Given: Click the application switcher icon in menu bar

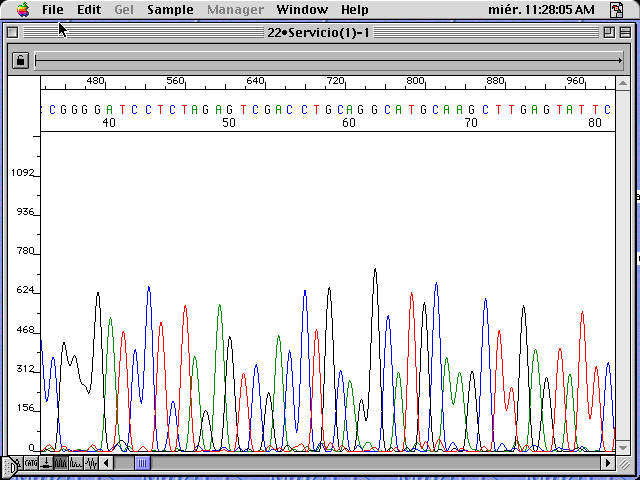Looking at the screenshot, I should tap(617, 10).
